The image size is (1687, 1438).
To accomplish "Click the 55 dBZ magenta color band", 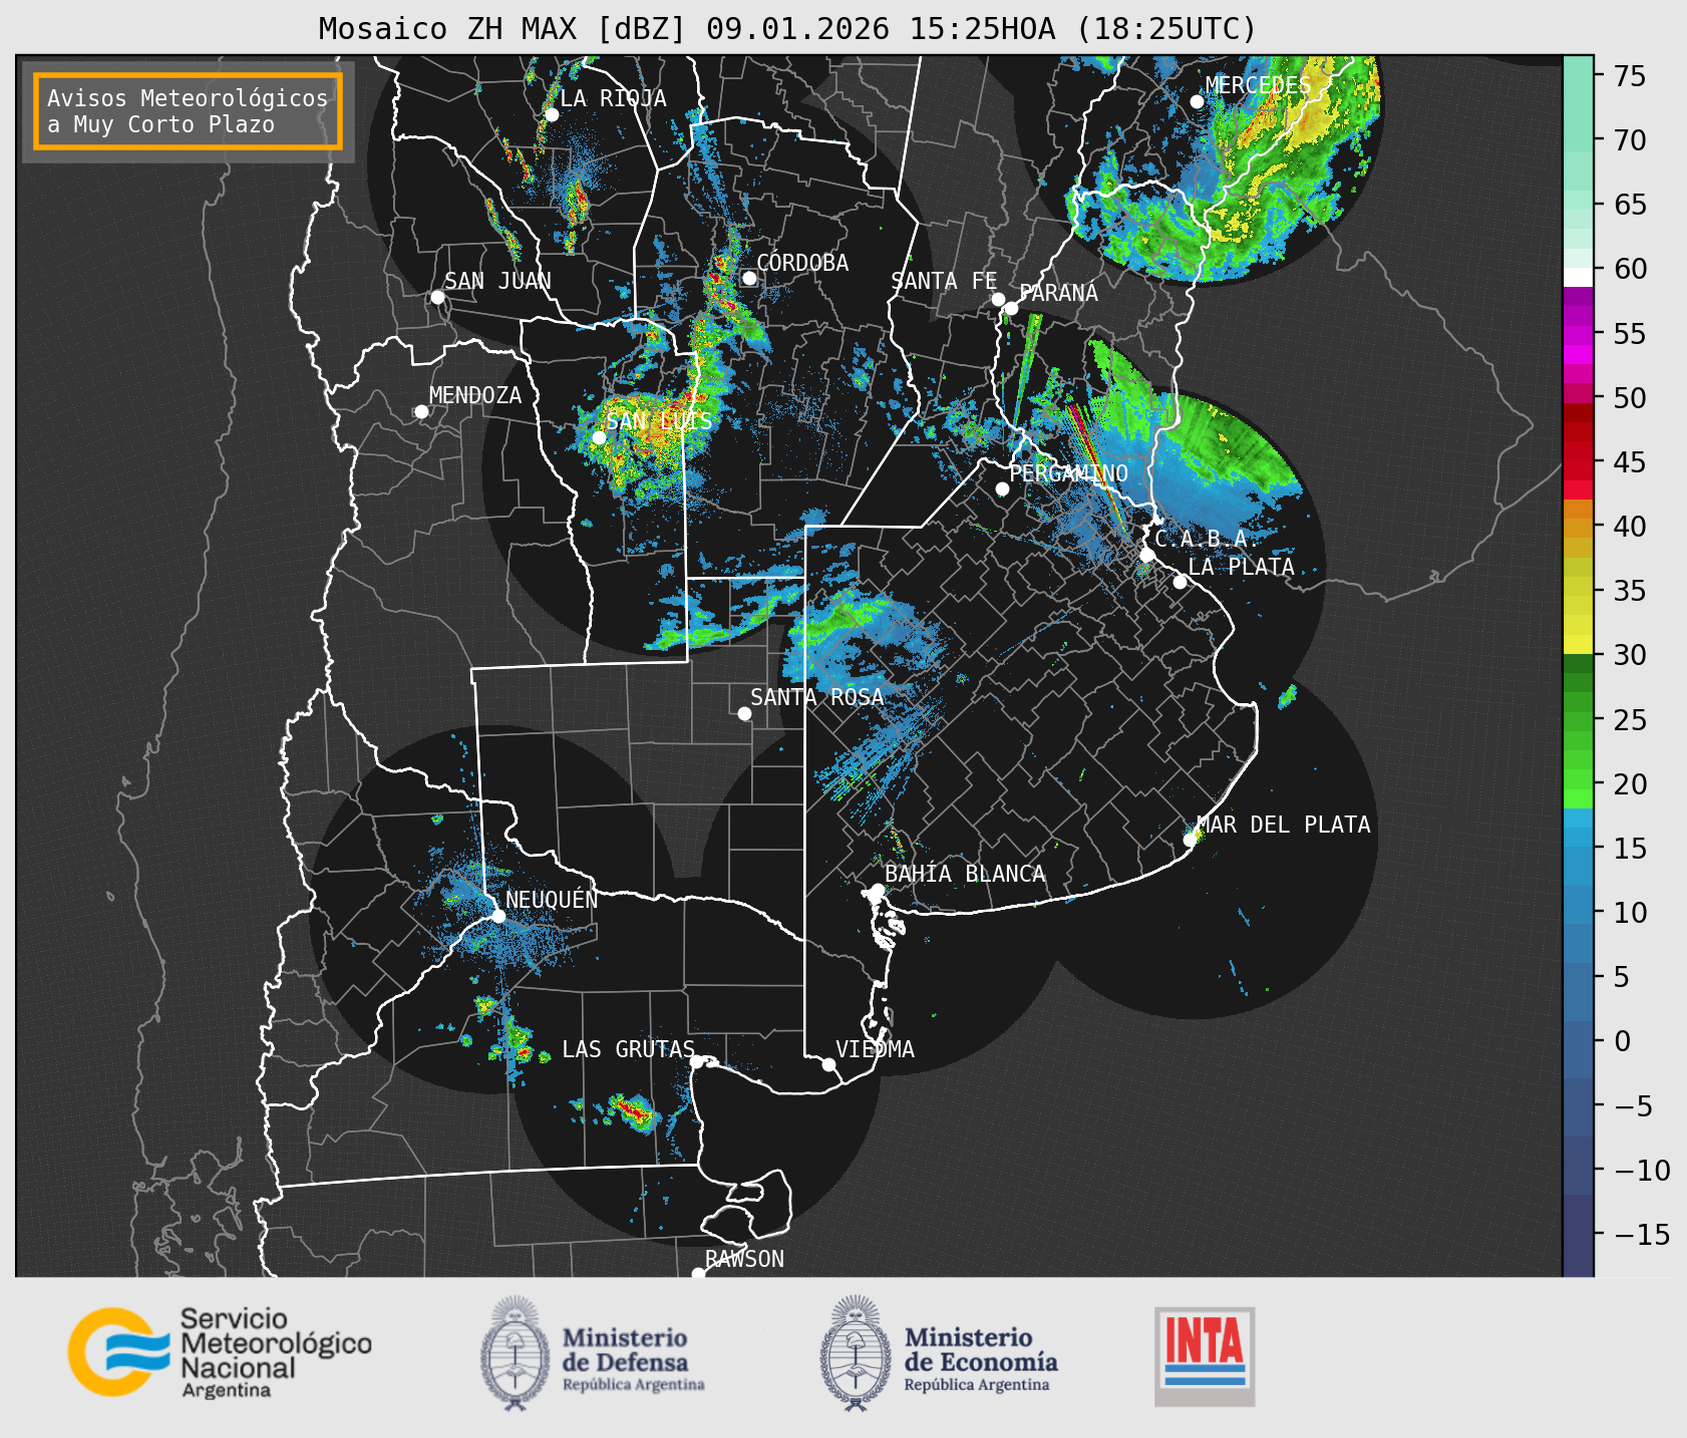I will click(x=1578, y=333).
